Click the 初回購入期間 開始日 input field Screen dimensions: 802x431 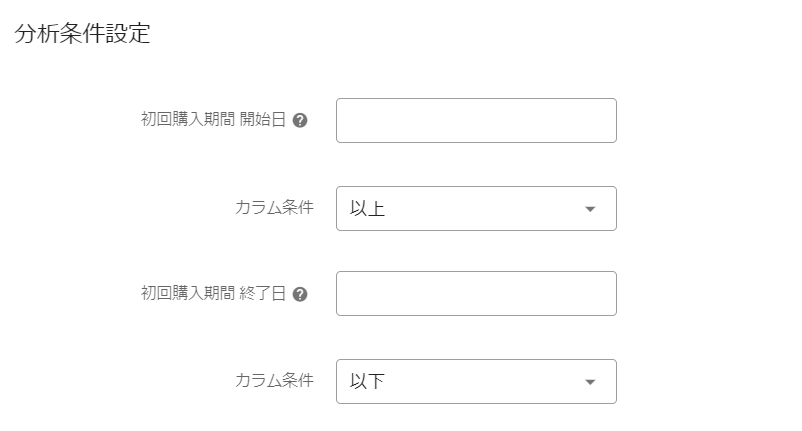pos(476,120)
